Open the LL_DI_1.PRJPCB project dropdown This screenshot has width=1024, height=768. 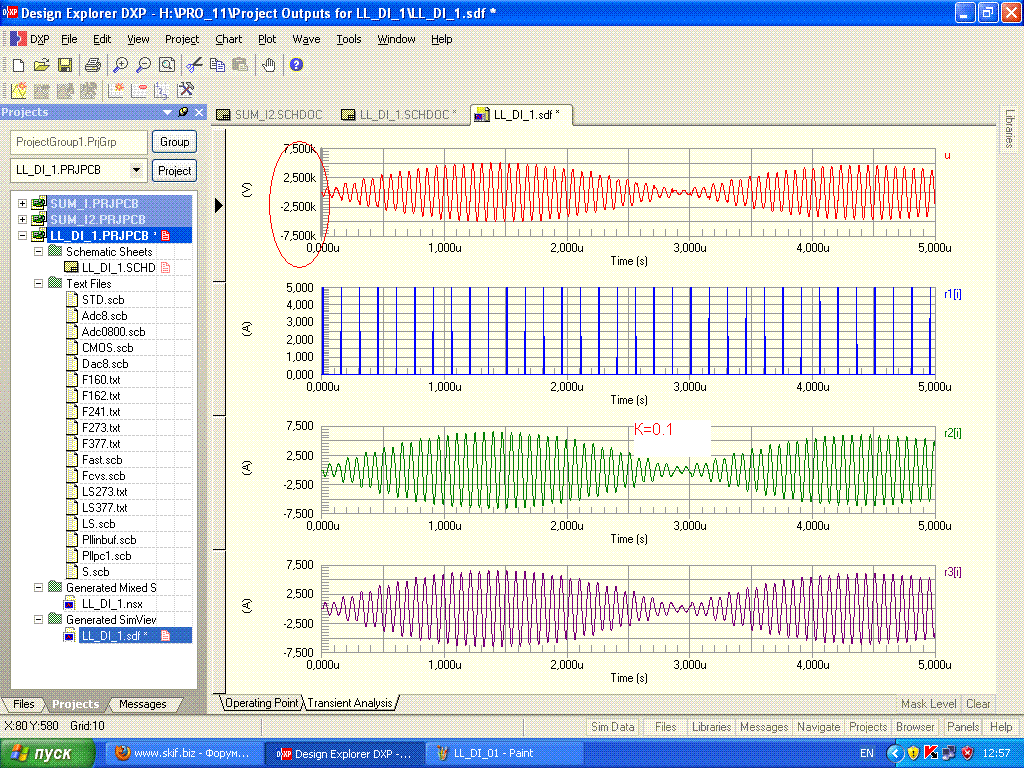point(137,170)
